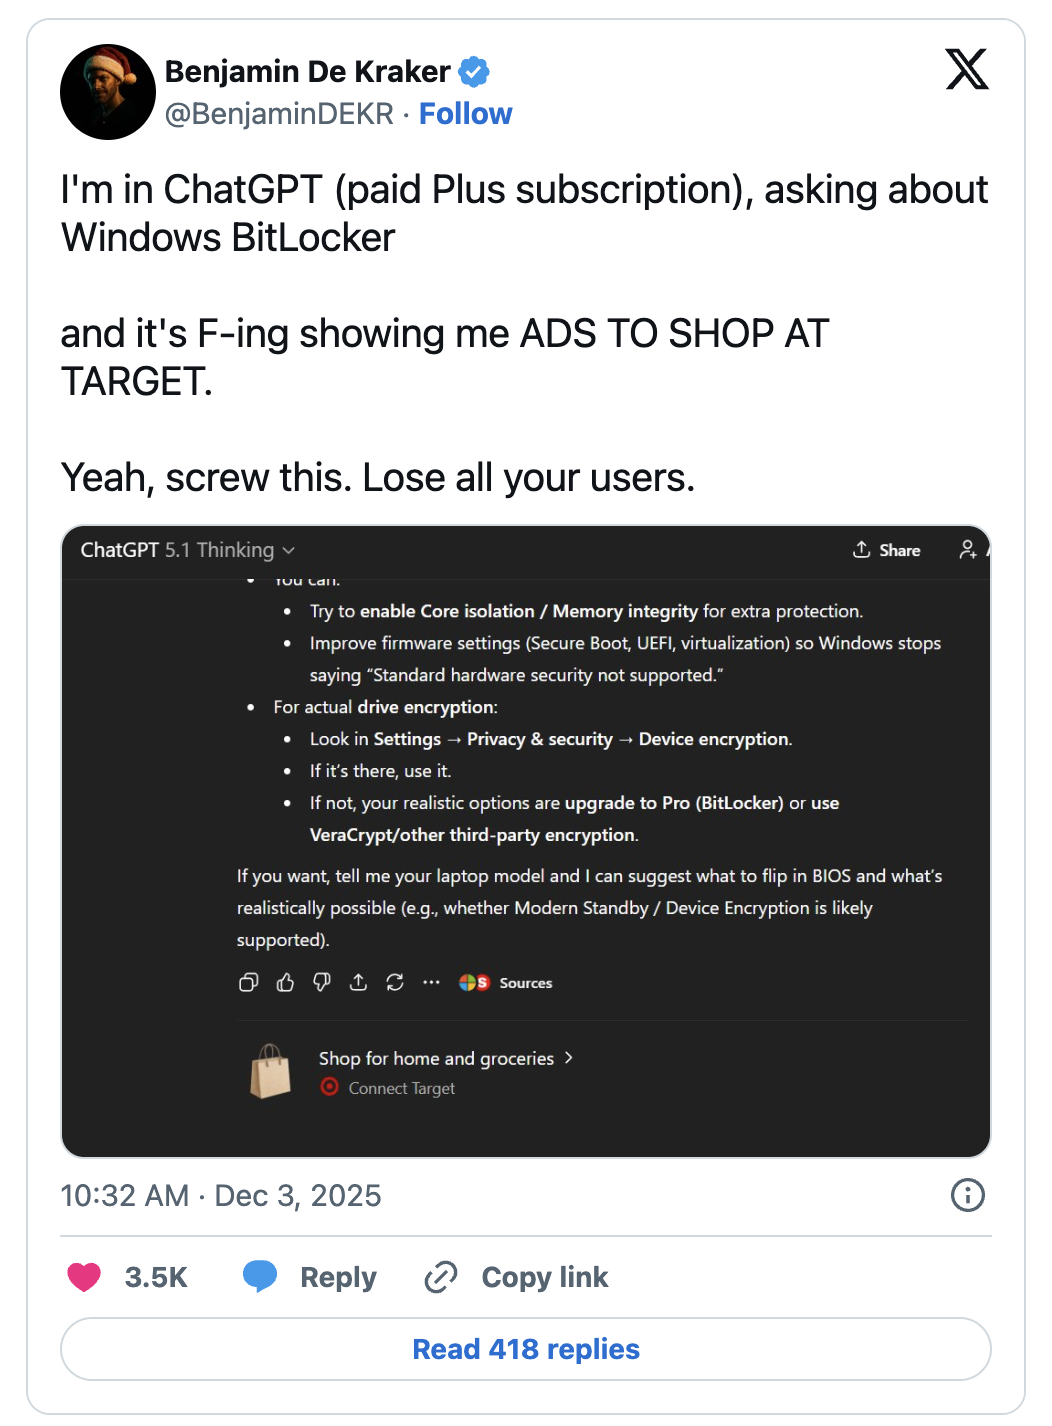1052x1426 pixels.
Task: Open the Sources list
Action: [506, 983]
